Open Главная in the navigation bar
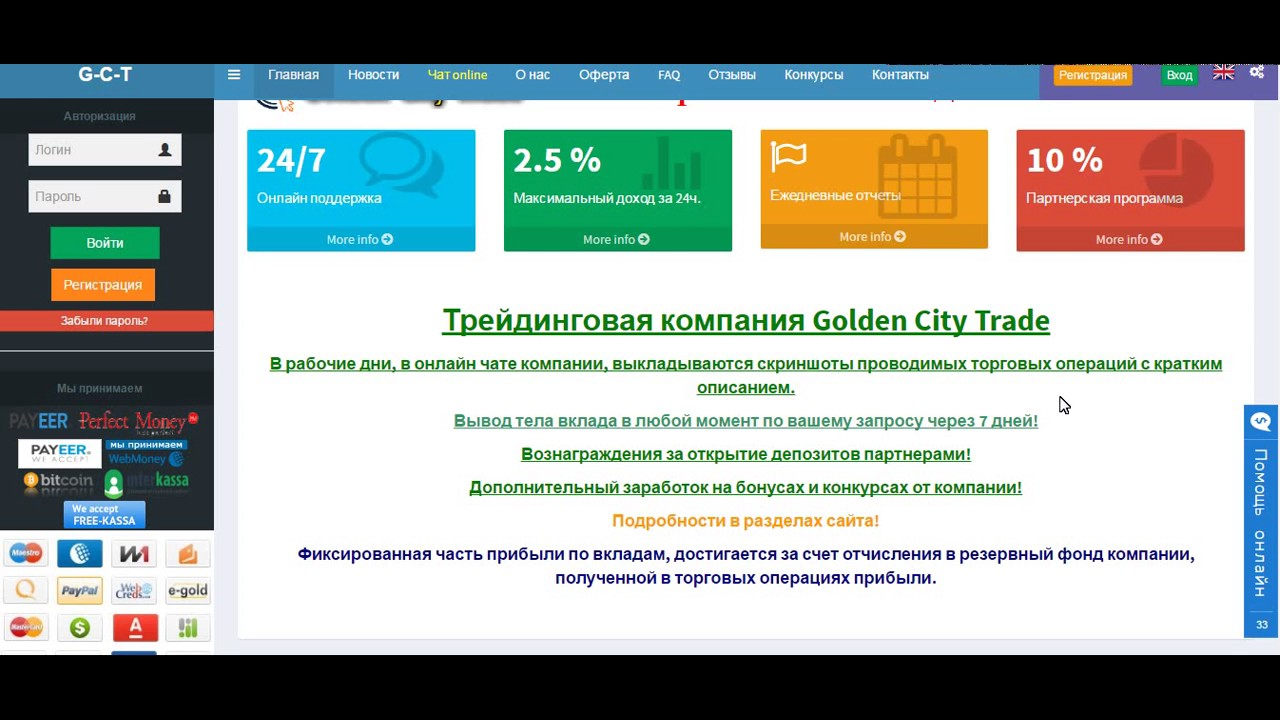 [293, 75]
